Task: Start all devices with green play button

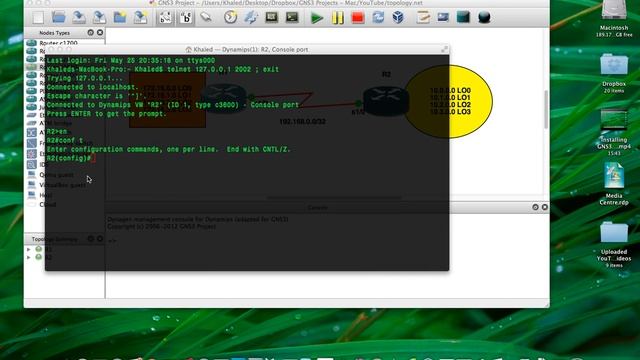Action: click(317, 18)
